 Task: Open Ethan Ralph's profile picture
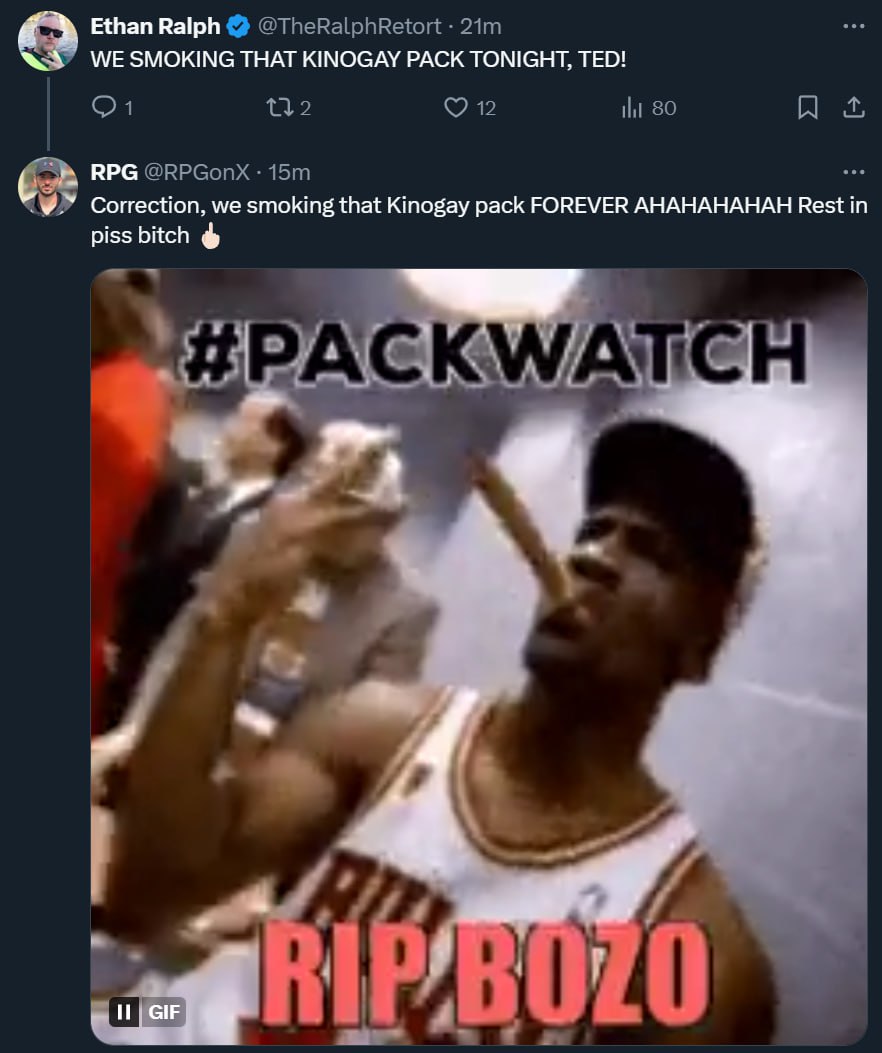pyautogui.click(x=48, y=41)
